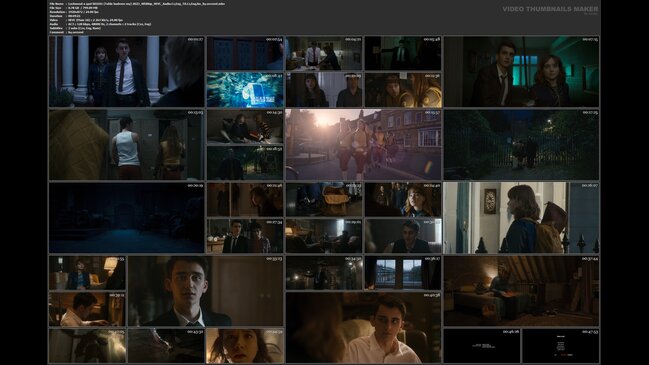The width and height of the screenshot is (649, 365).
Task: Open close-up of frightened girl's face
Action: [x=245, y=346]
